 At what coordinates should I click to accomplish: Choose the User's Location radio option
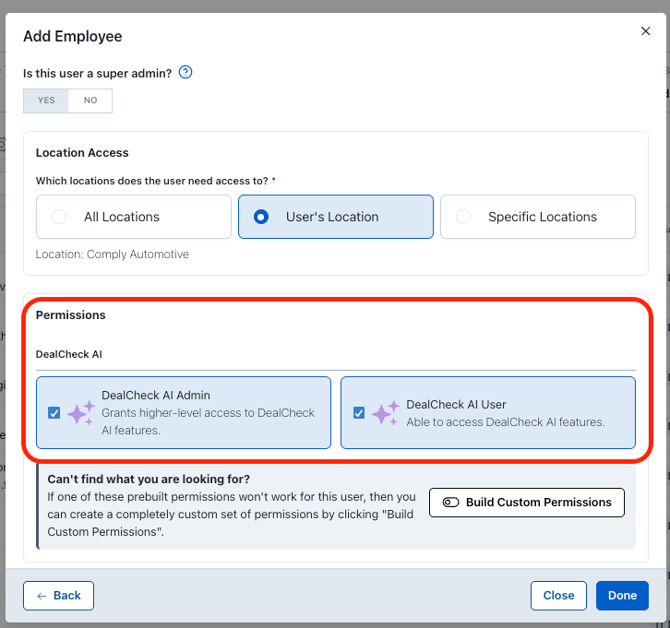click(x=261, y=217)
